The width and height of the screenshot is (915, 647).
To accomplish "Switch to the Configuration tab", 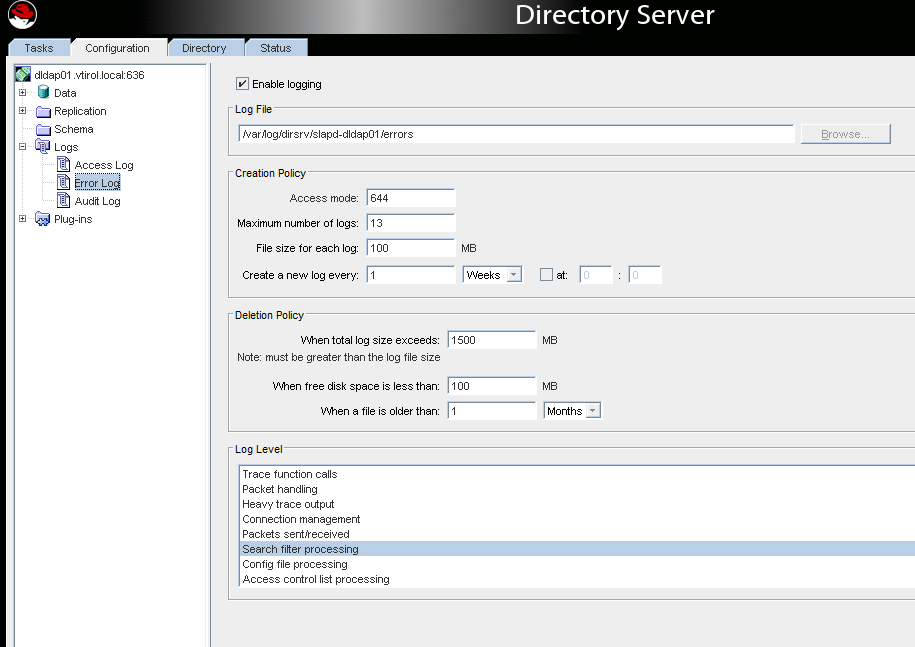I will click(x=117, y=48).
